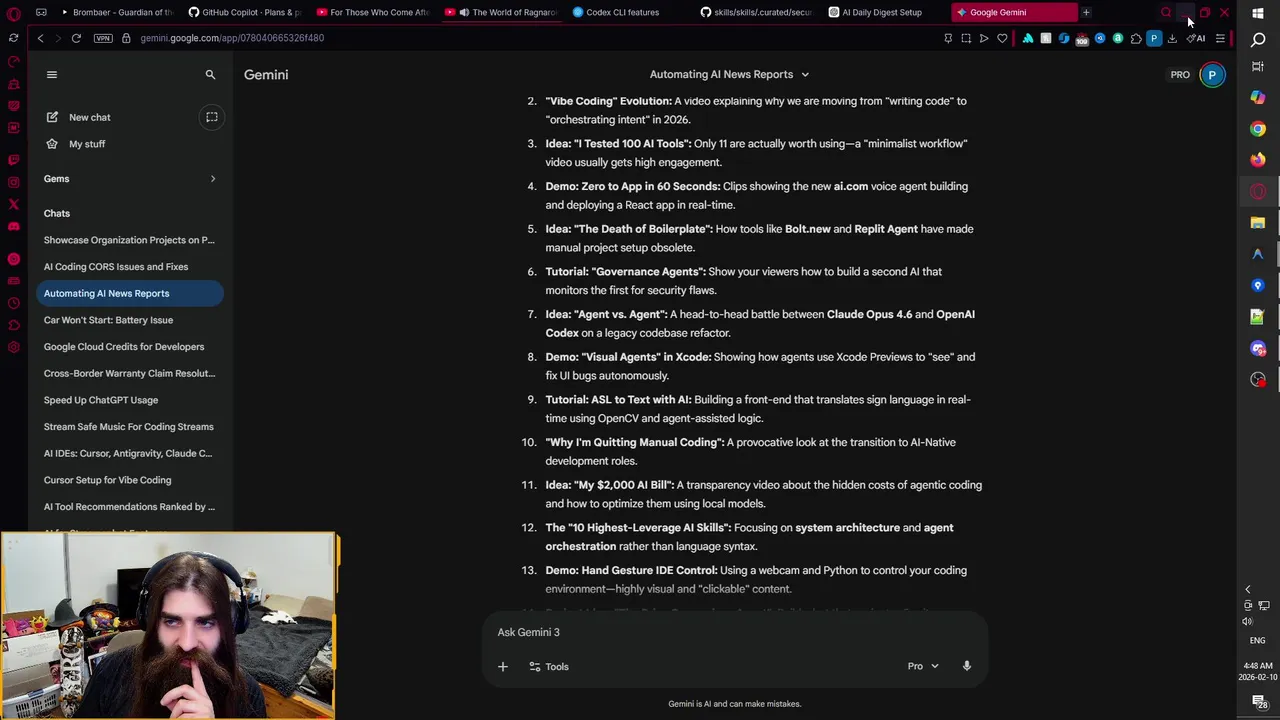Open the AI wand toolbar button
The width and height of the screenshot is (1280, 720).
tap(1195, 38)
